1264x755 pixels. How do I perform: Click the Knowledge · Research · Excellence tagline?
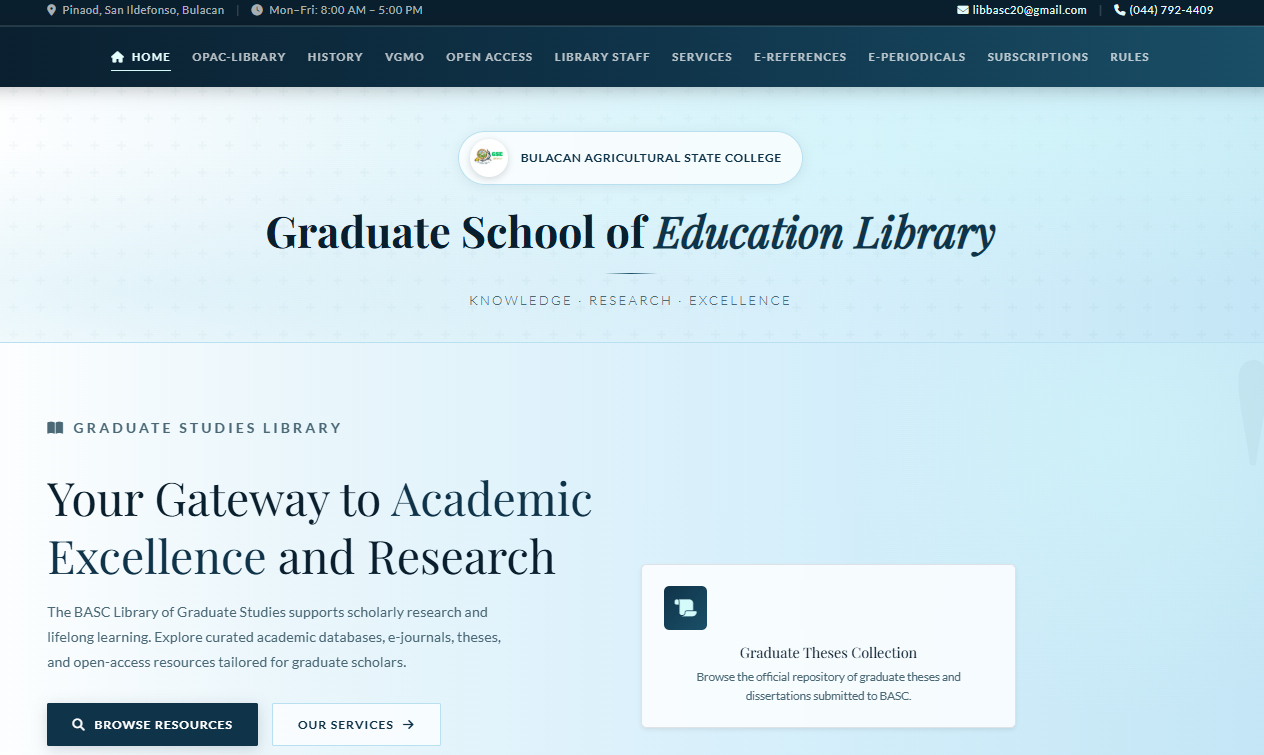tap(630, 301)
